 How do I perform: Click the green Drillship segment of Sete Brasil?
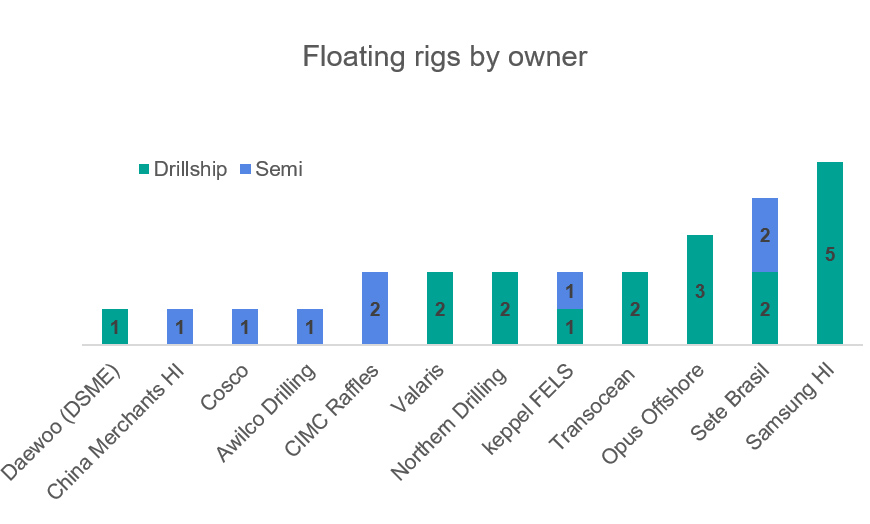765,308
